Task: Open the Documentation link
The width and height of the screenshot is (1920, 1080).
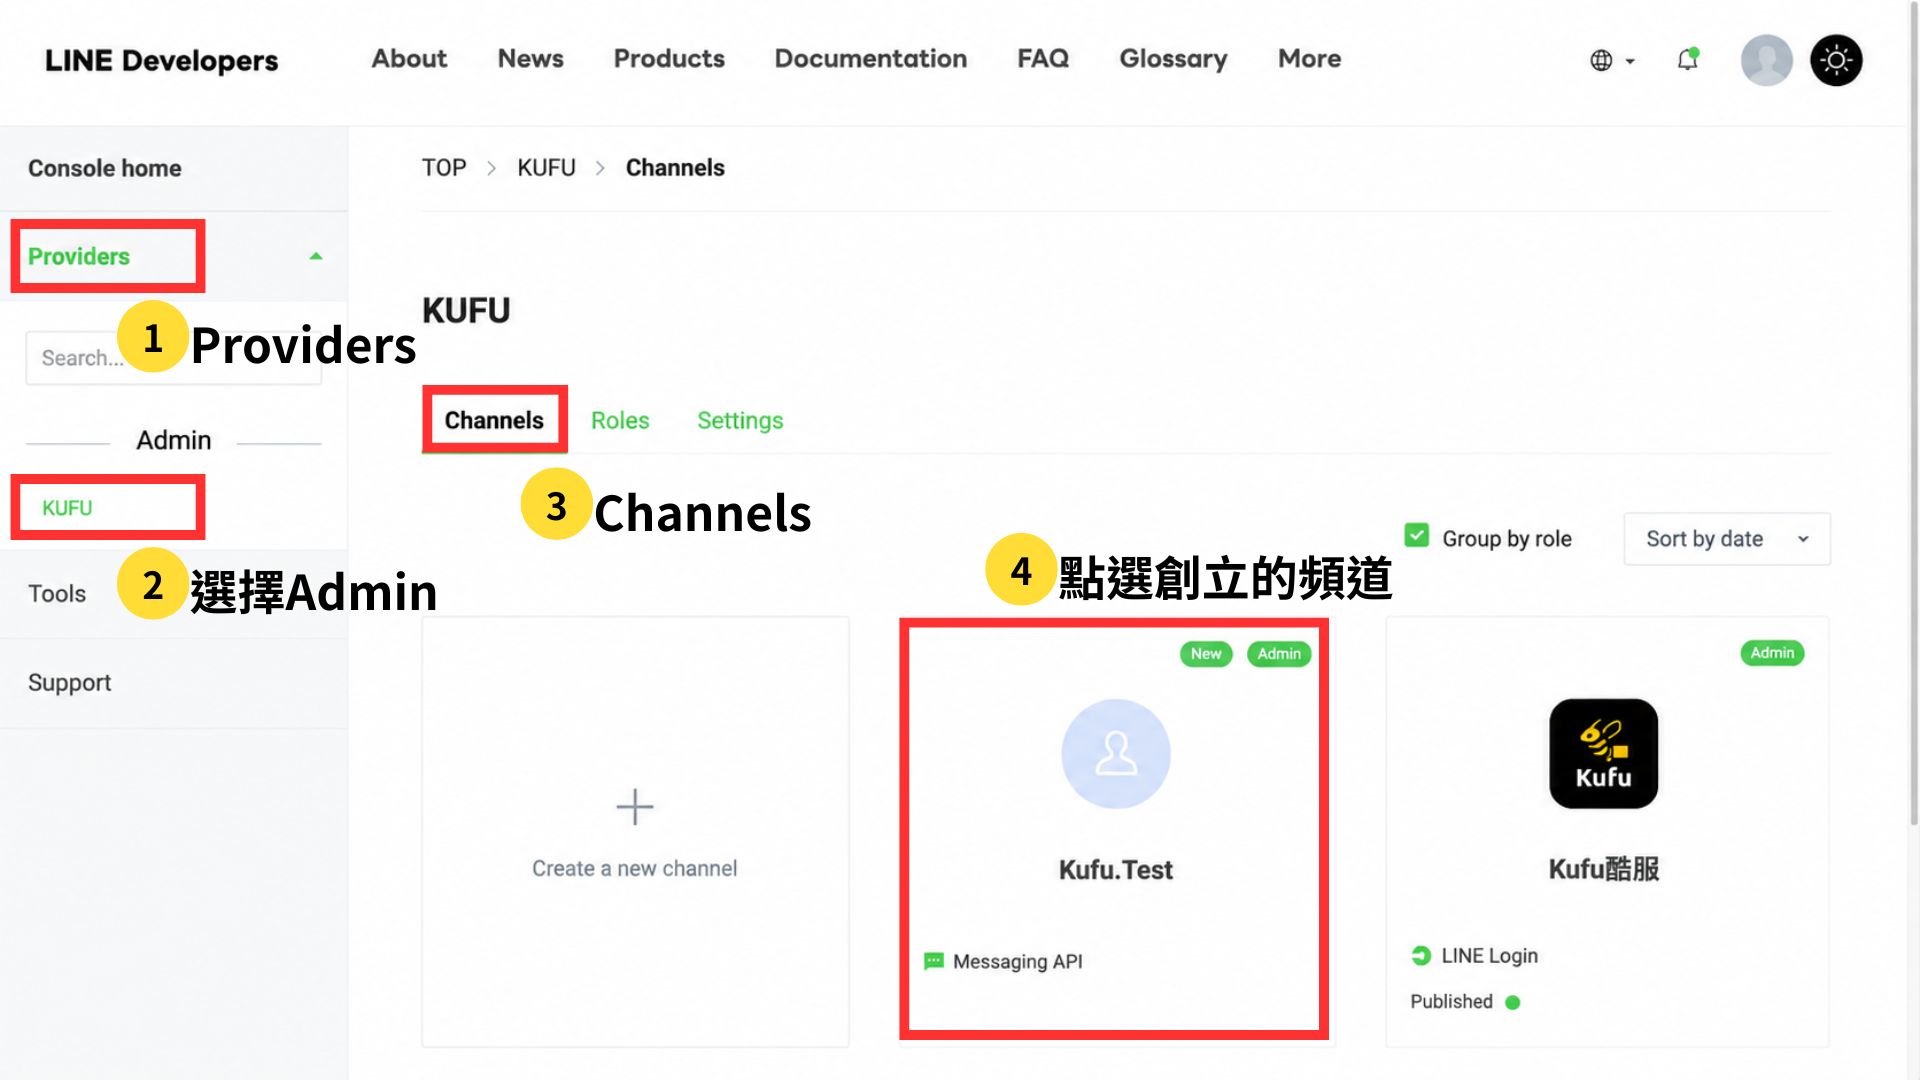Action: [871, 59]
